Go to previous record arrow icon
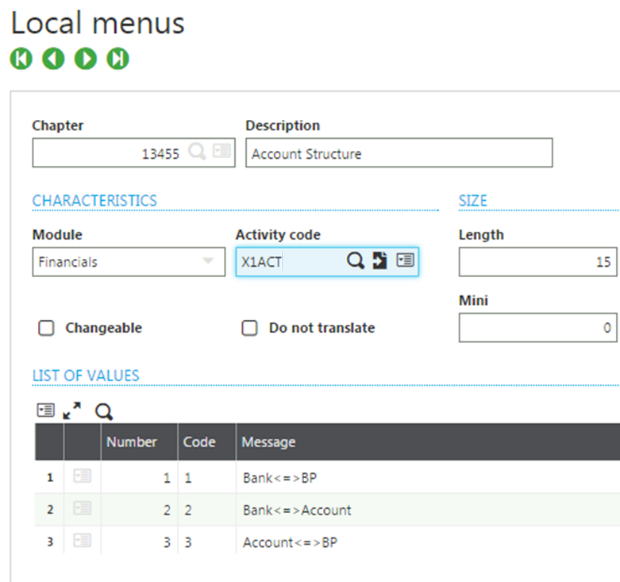Image resolution: width=620 pixels, height=582 pixels. [x=53, y=59]
